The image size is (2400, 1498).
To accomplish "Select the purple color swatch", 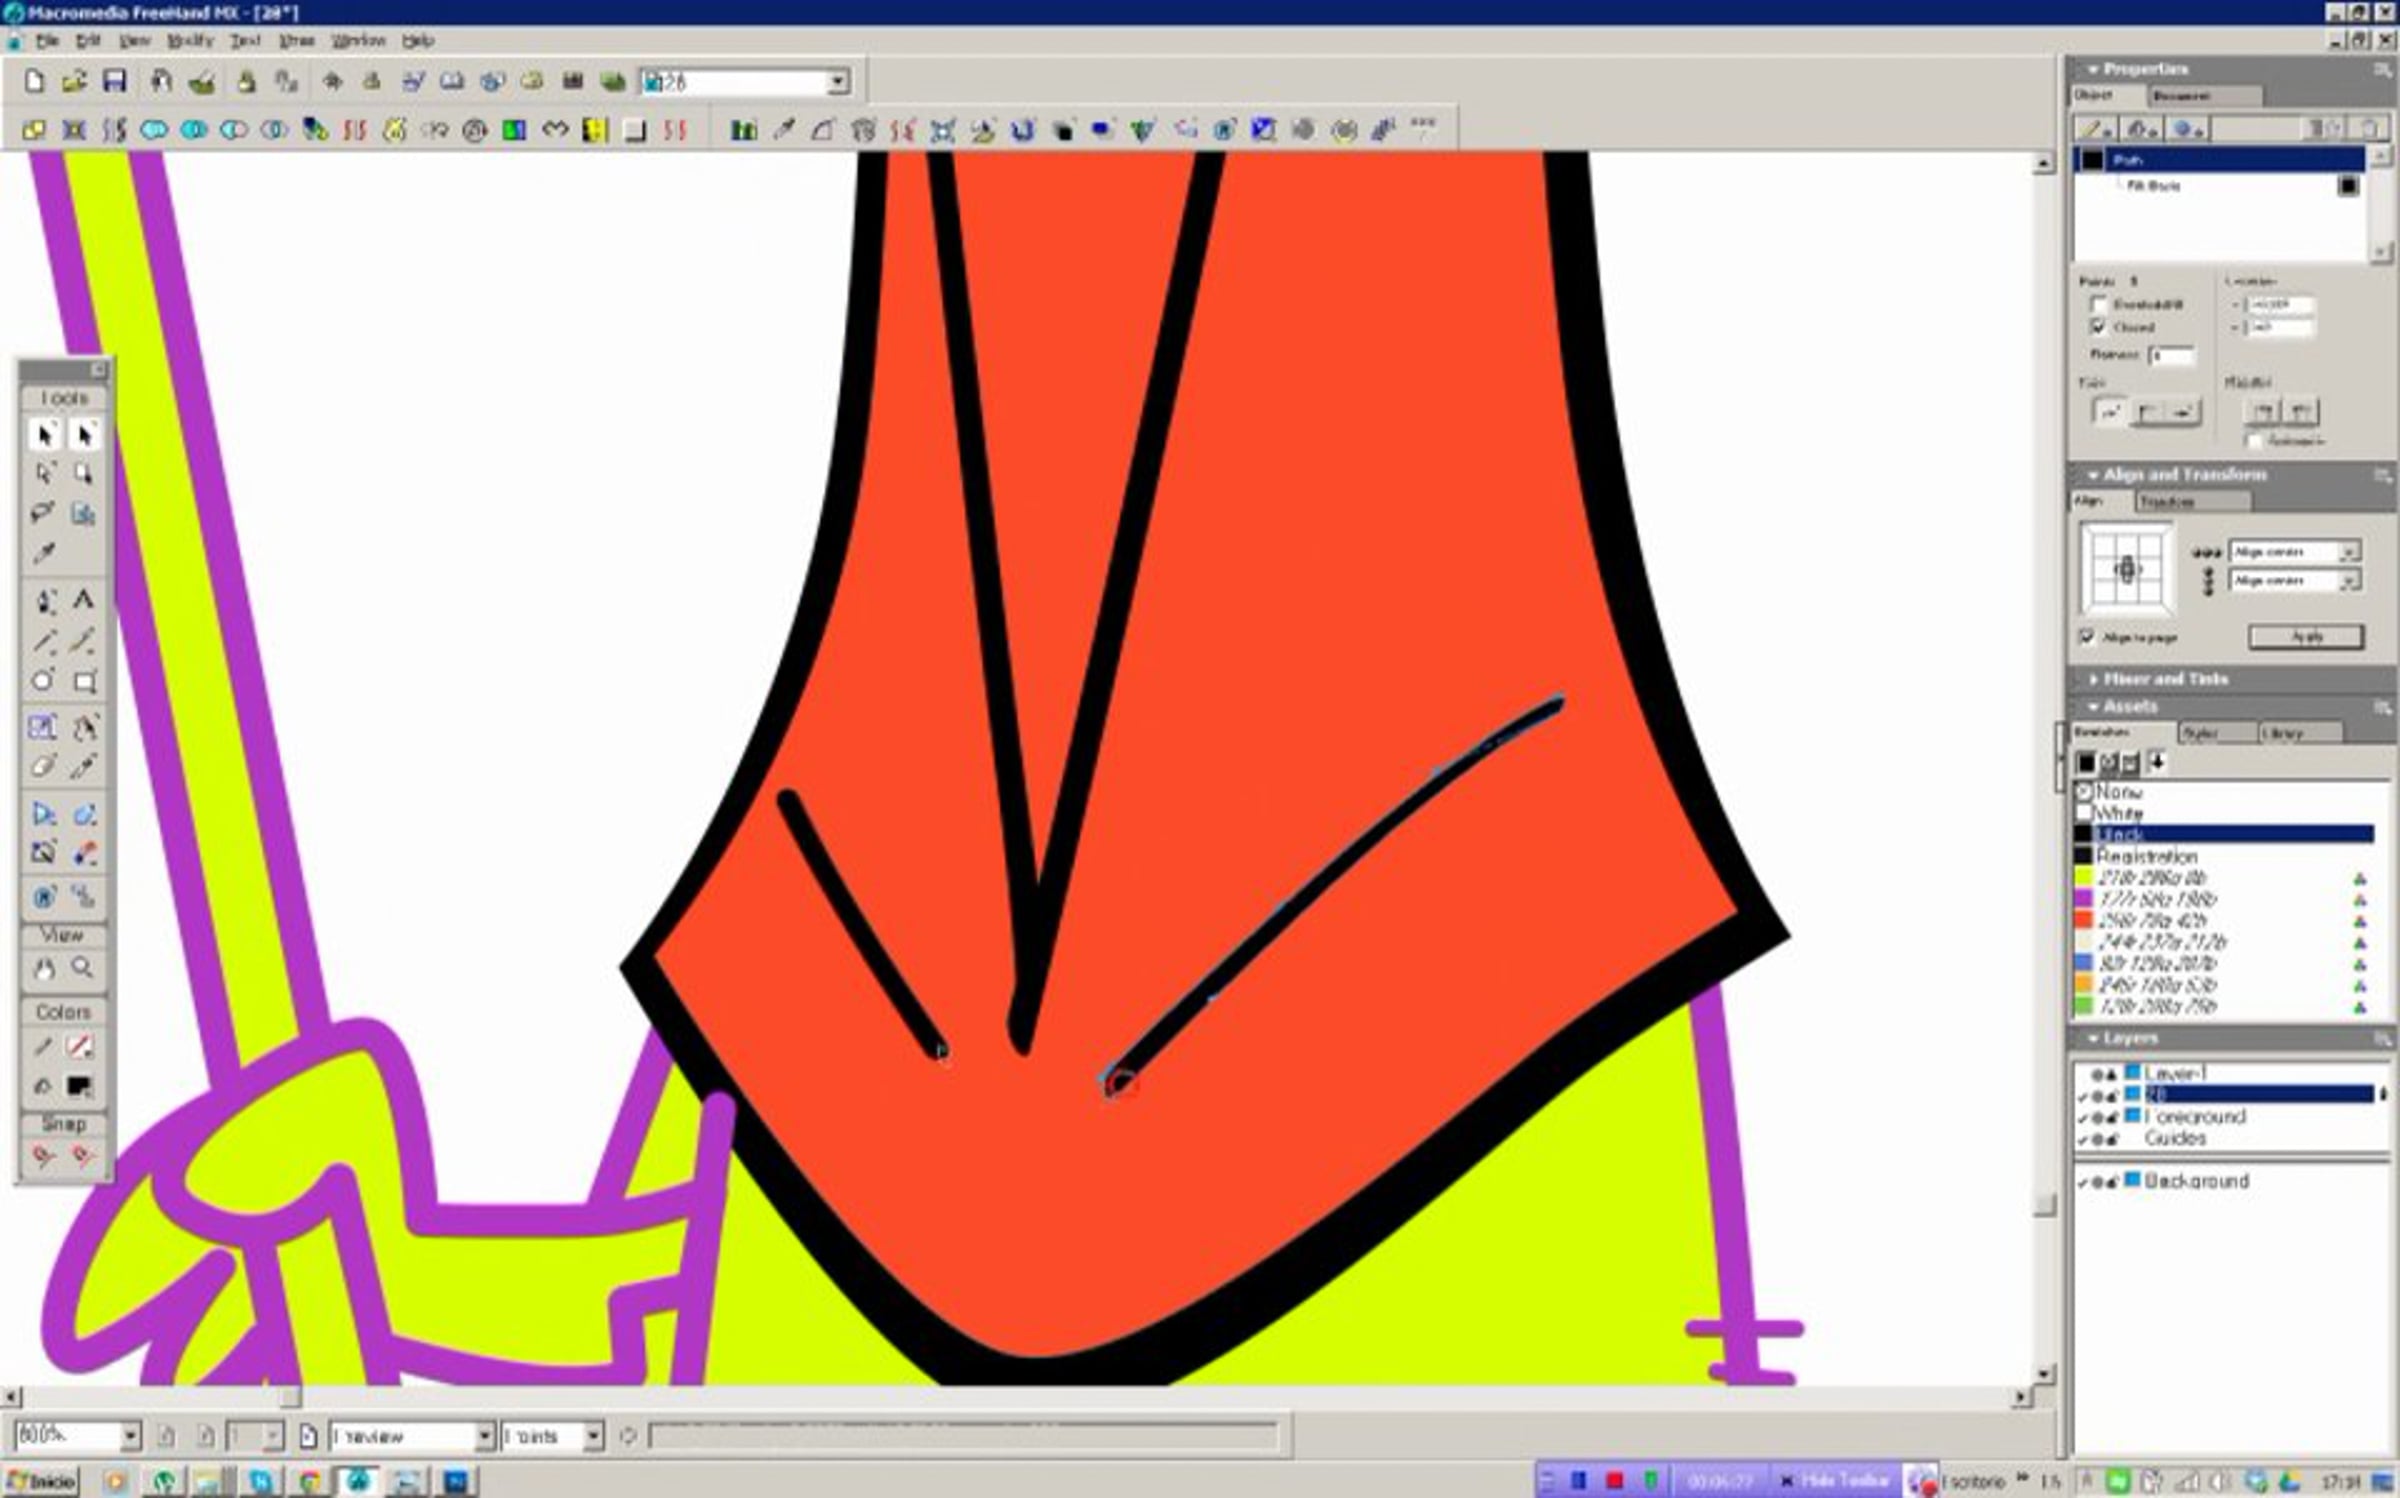I will [x=2084, y=899].
